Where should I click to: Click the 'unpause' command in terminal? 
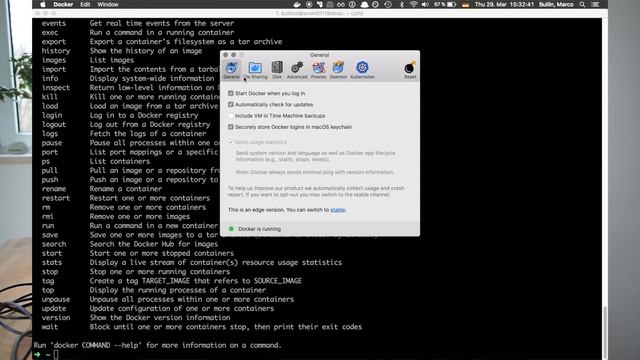pyautogui.click(x=56, y=299)
